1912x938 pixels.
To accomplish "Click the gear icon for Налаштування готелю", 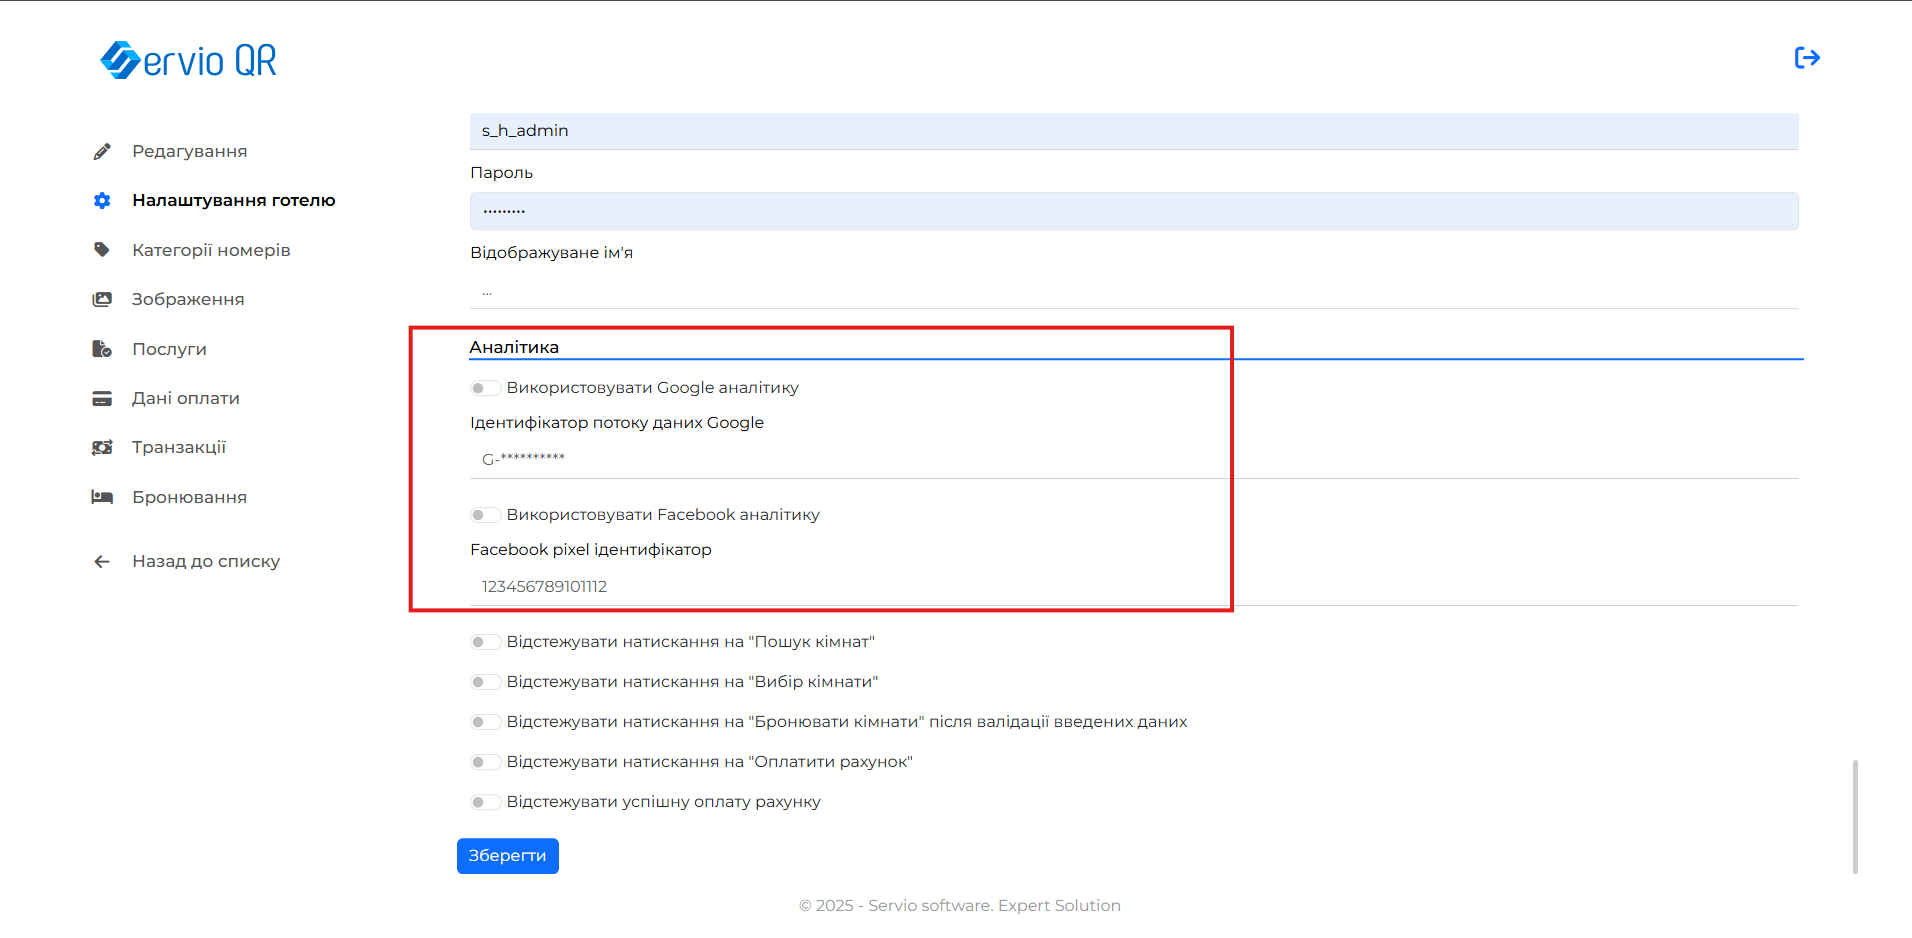I will pyautogui.click(x=102, y=201).
